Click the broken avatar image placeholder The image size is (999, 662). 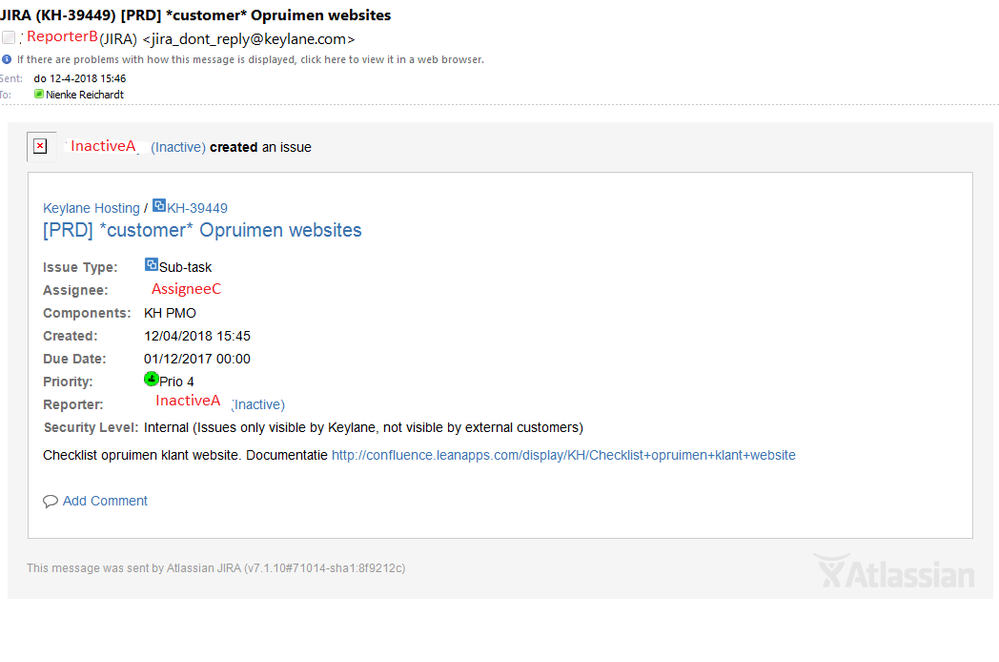[40, 147]
